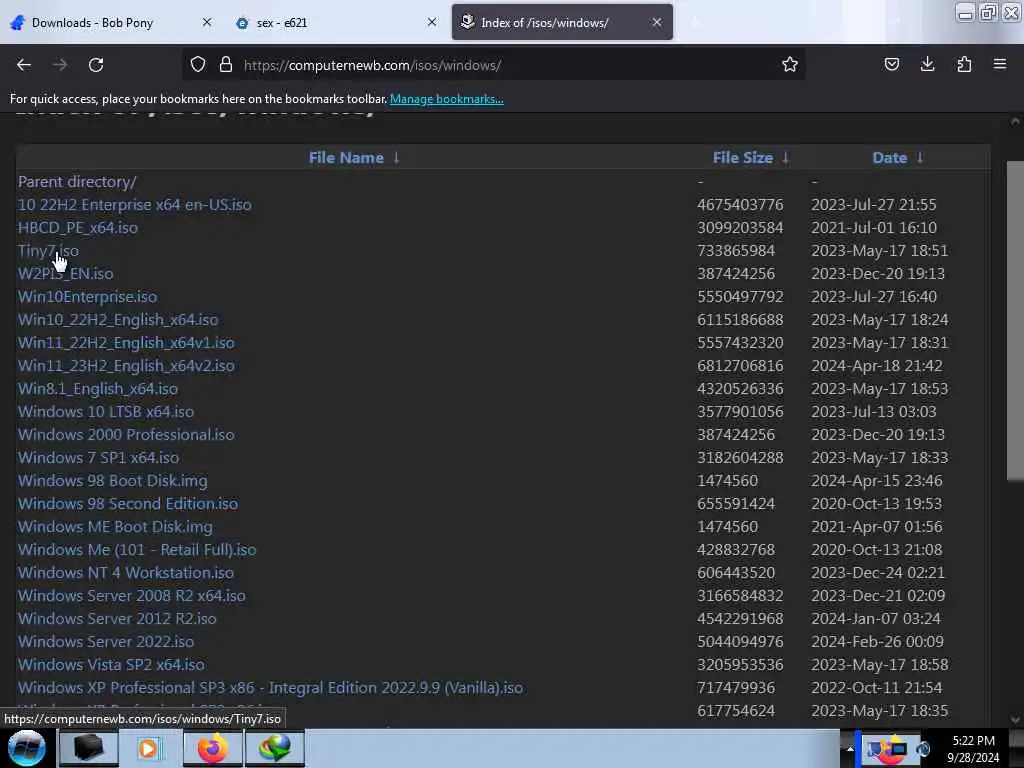1024x768 pixels.
Task: Download Windows NT 4 Workstation.iso
Action: point(125,573)
